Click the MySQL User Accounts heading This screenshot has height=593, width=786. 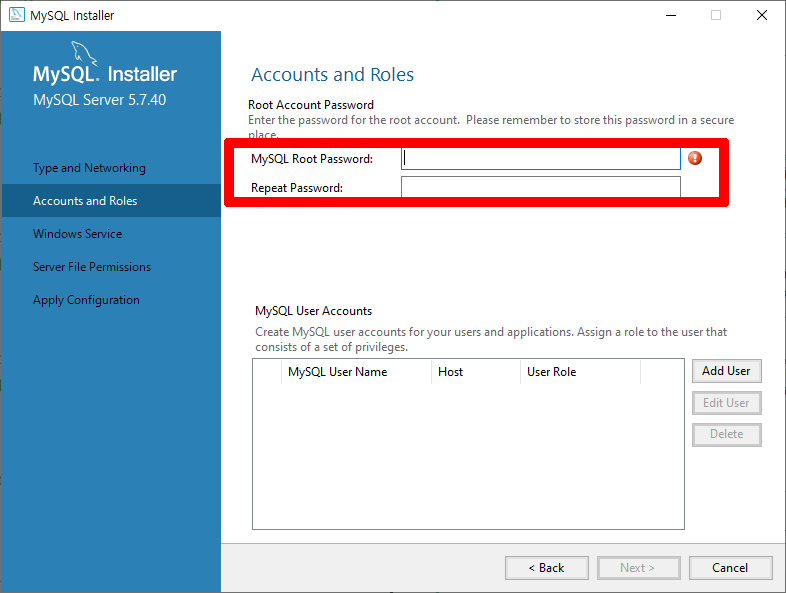[x=313, y=311]
